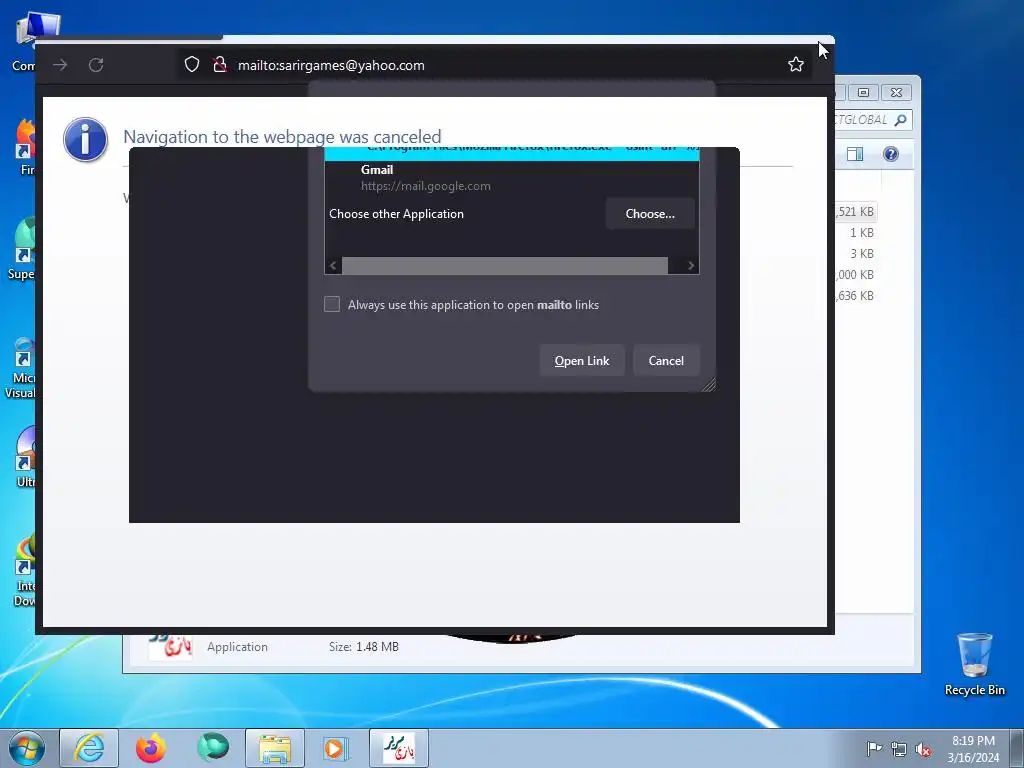Open the File Explorer taskbar icon
1024x768 pixels.
click(x=275, y=748)
